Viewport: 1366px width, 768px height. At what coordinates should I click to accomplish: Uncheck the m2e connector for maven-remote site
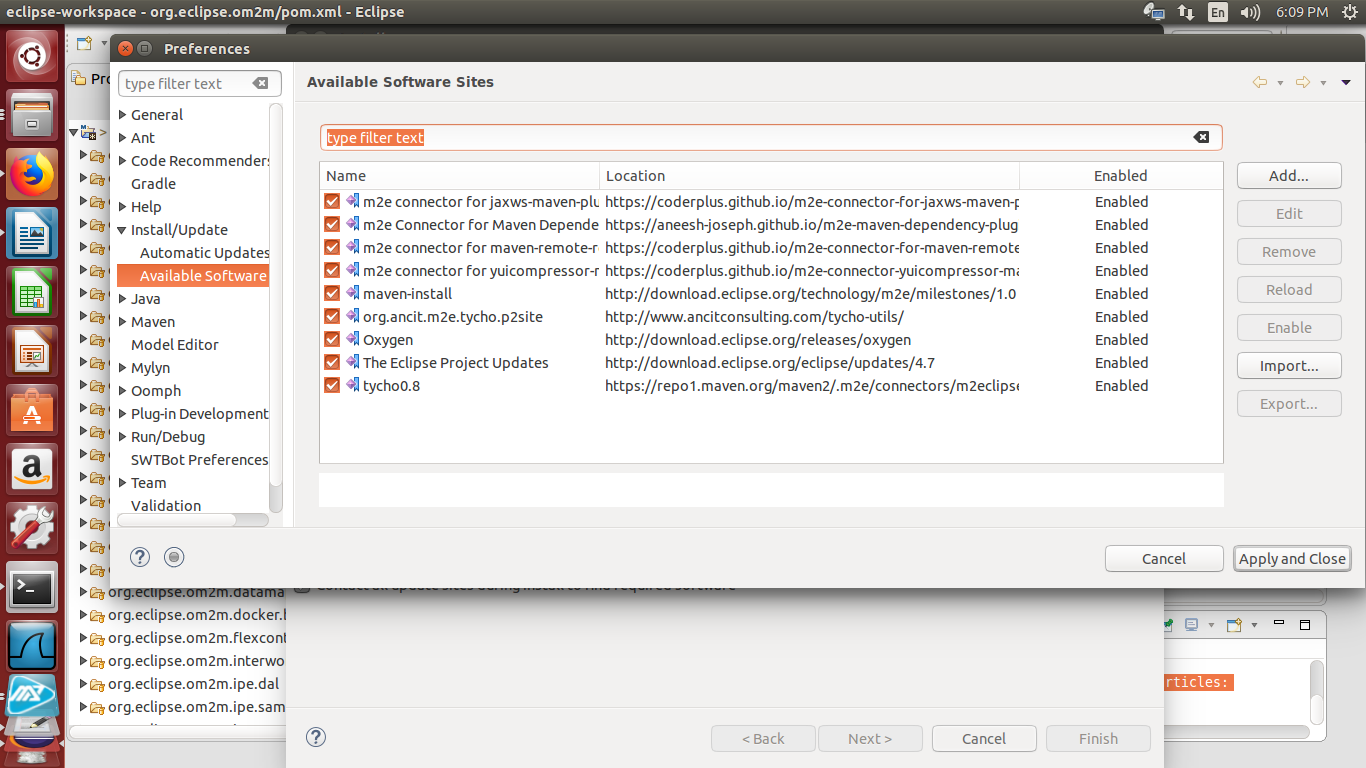tap(332, 247)
